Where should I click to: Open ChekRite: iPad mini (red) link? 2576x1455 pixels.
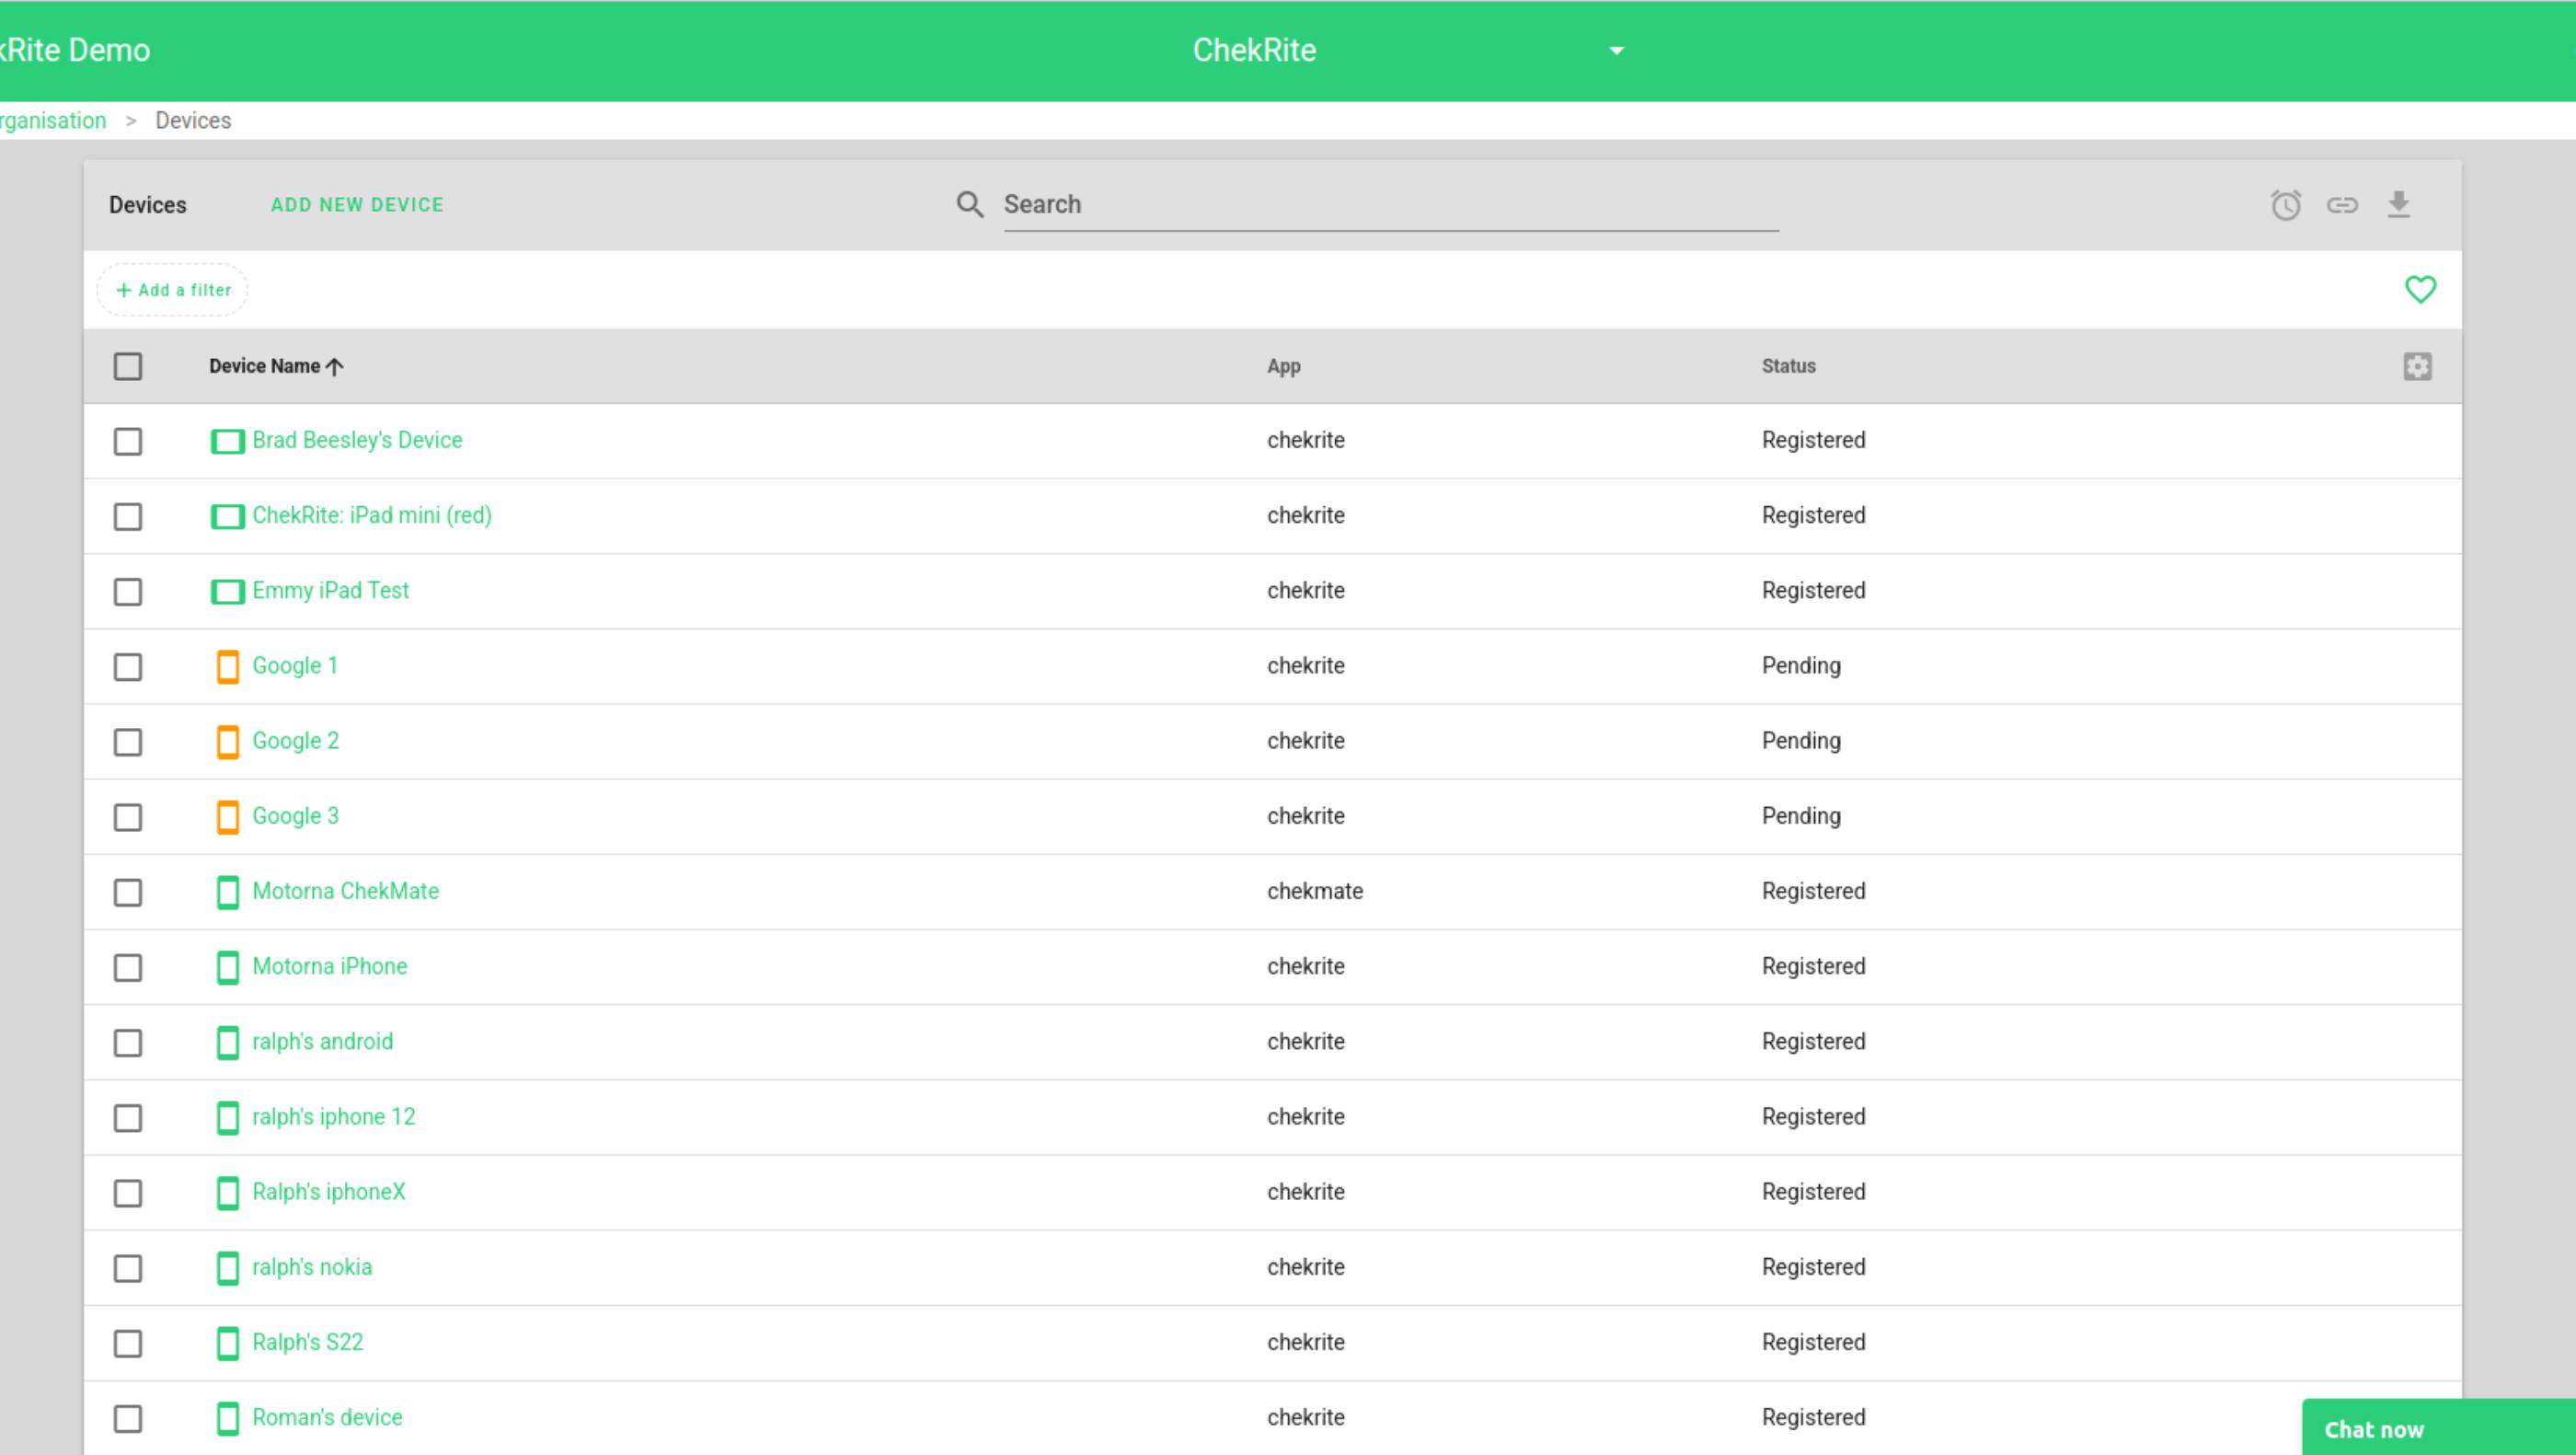[x=372, y=515]
